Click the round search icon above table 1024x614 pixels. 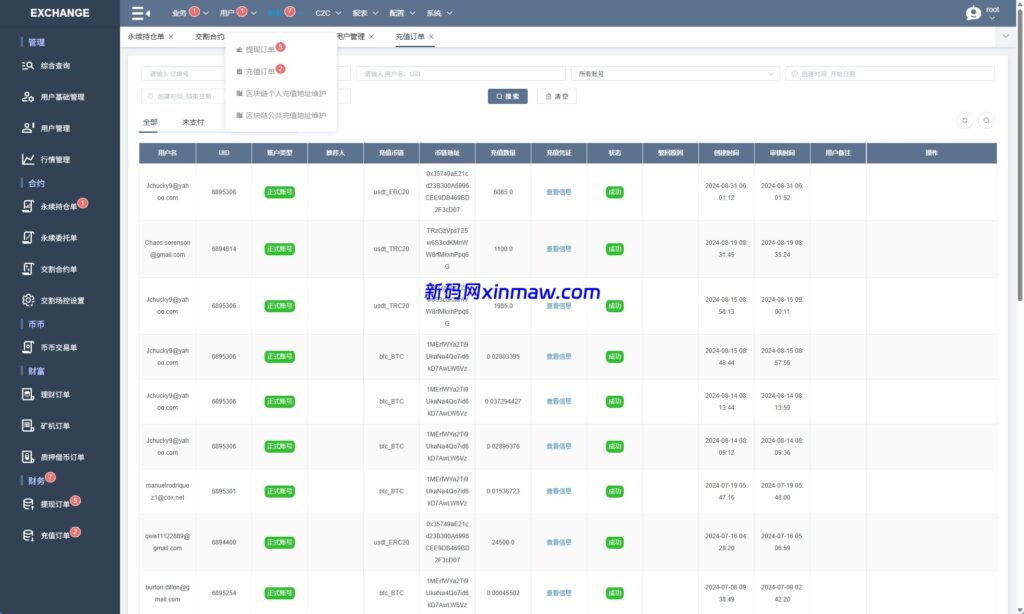pos(986,120)
